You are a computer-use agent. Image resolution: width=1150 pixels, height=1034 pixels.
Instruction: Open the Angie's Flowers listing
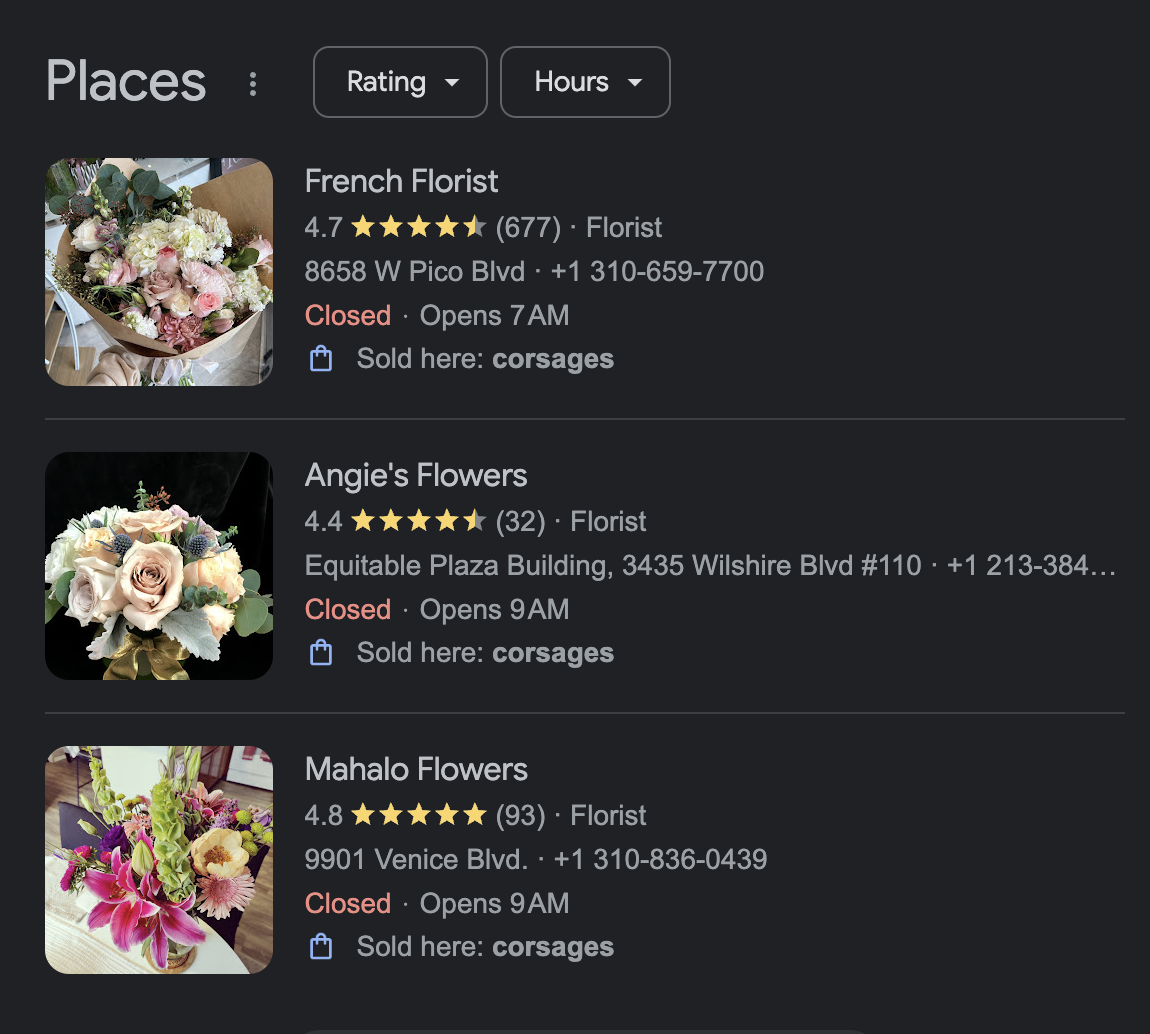pos(415,475)
